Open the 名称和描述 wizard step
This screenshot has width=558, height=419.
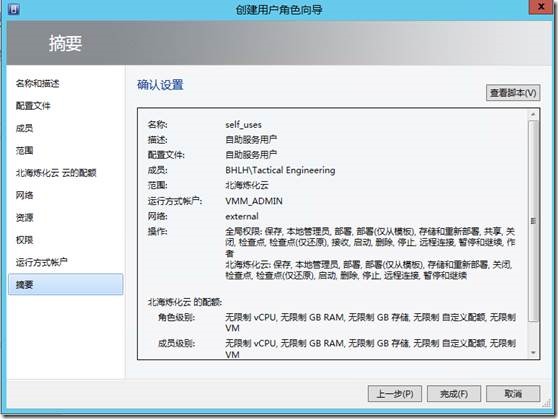coord(37,84)
